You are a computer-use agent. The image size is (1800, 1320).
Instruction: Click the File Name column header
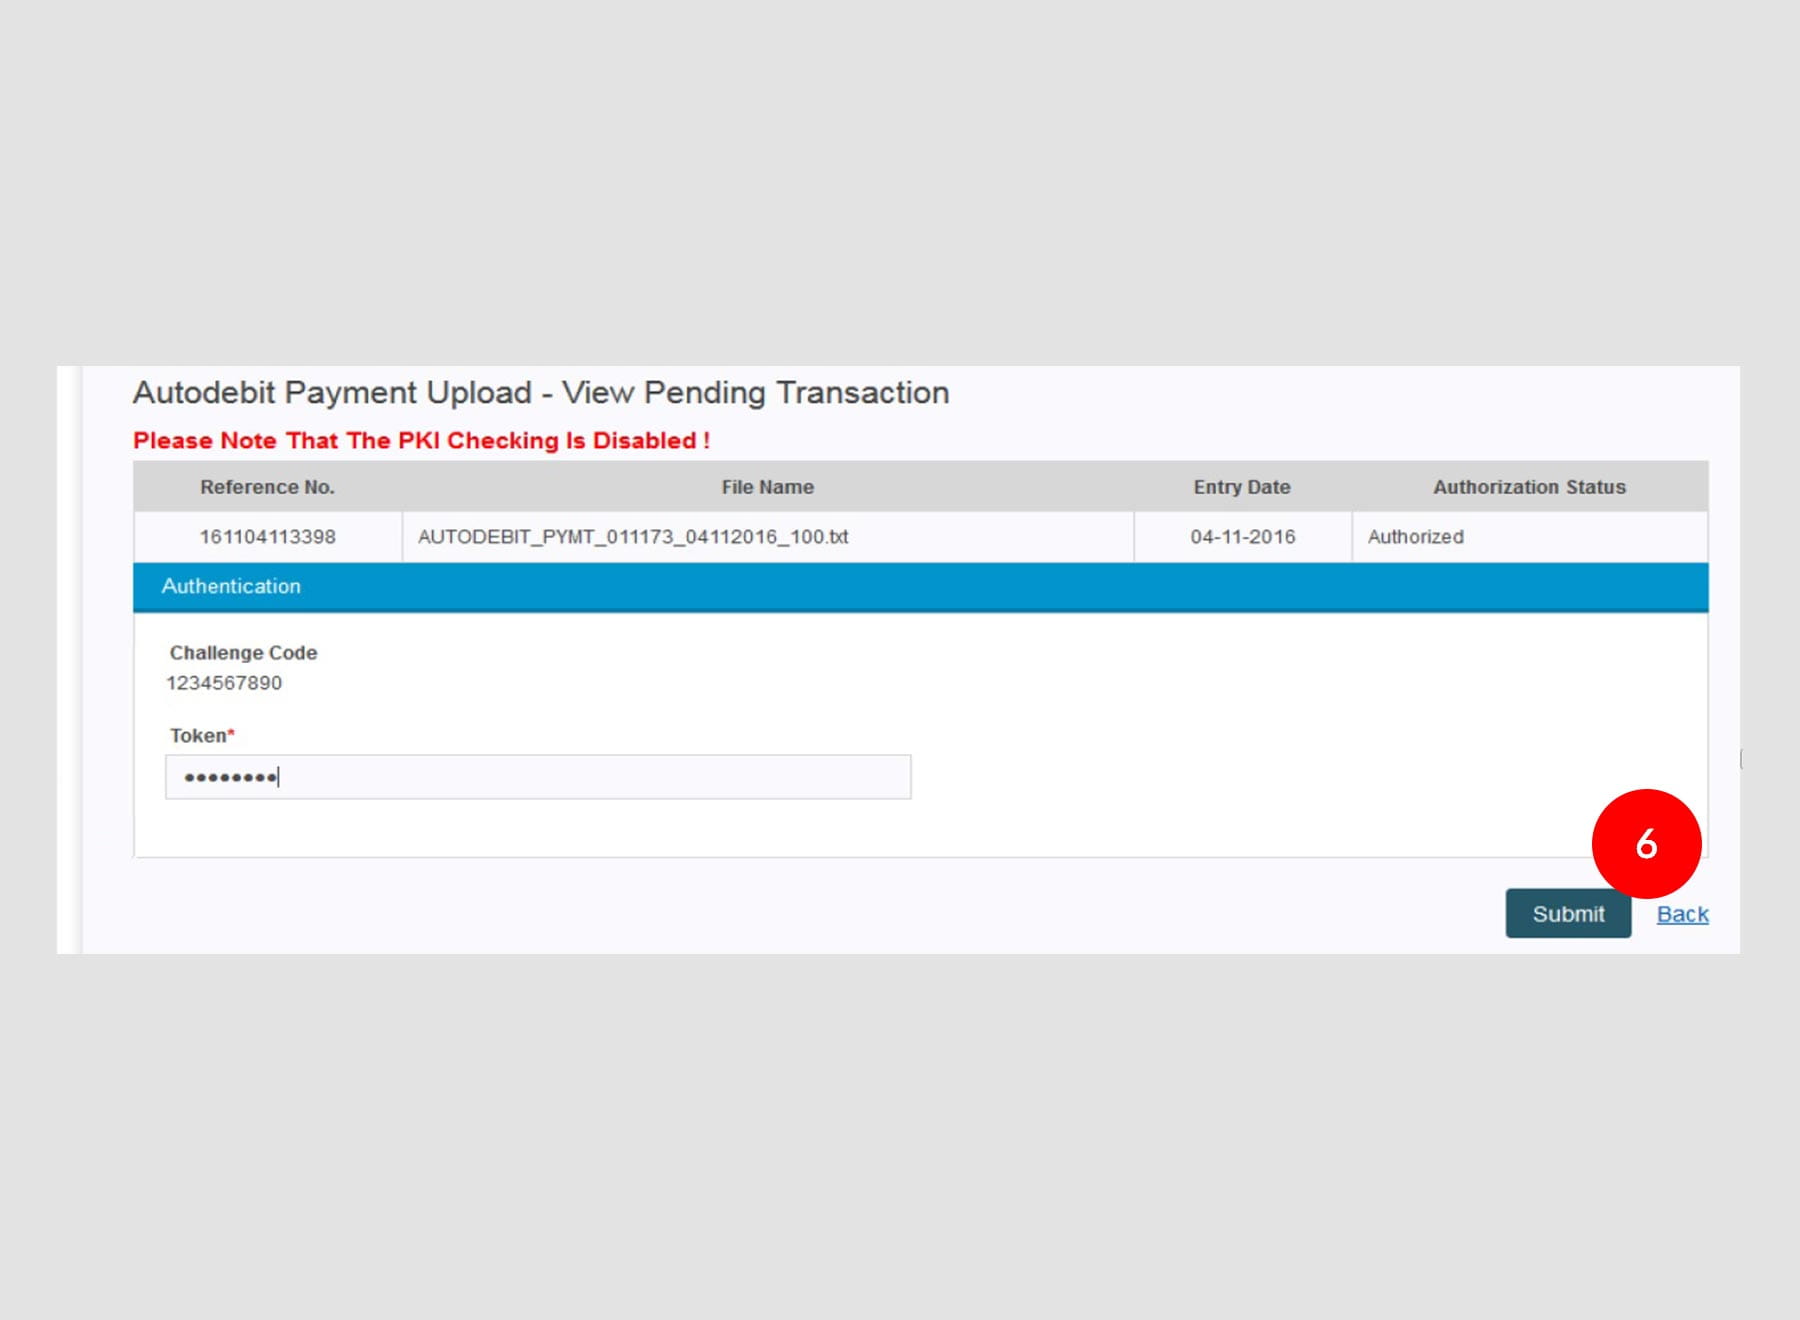tap(767, 487)
